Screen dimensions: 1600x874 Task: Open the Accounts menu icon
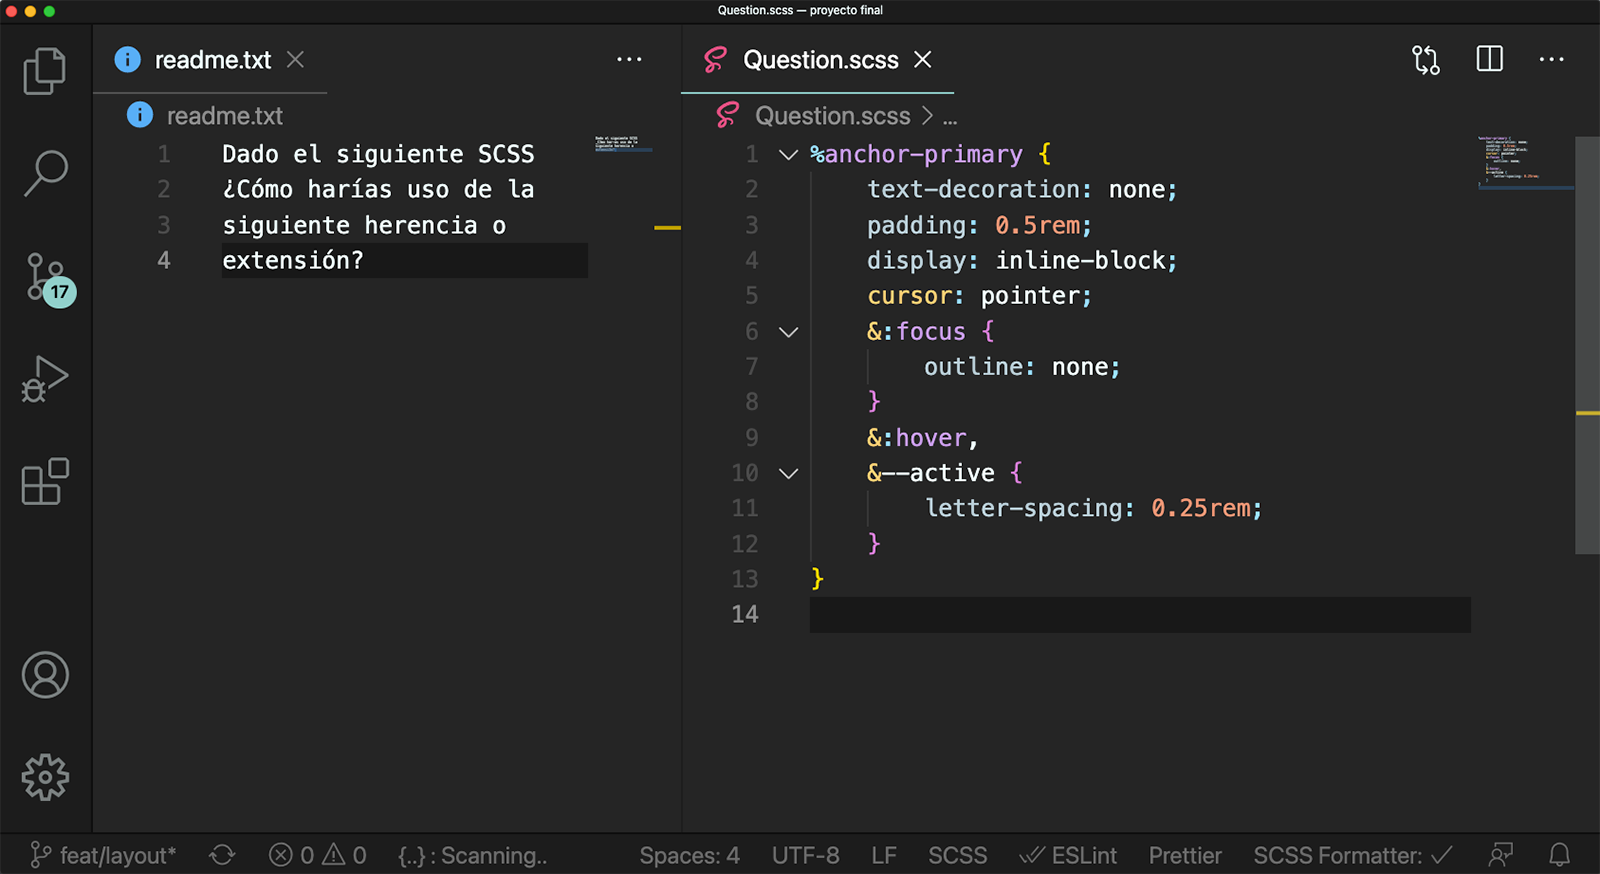45,675
